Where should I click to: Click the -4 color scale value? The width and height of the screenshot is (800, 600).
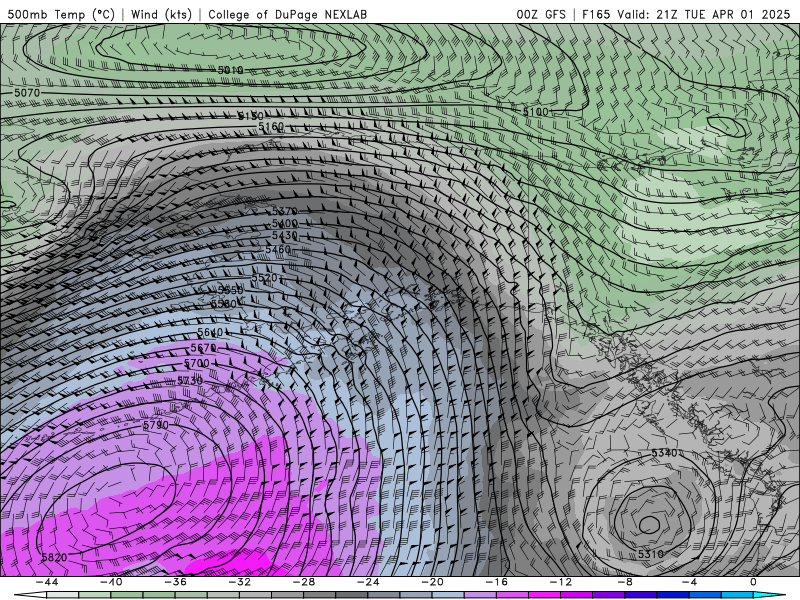click(x=689, y=582)
